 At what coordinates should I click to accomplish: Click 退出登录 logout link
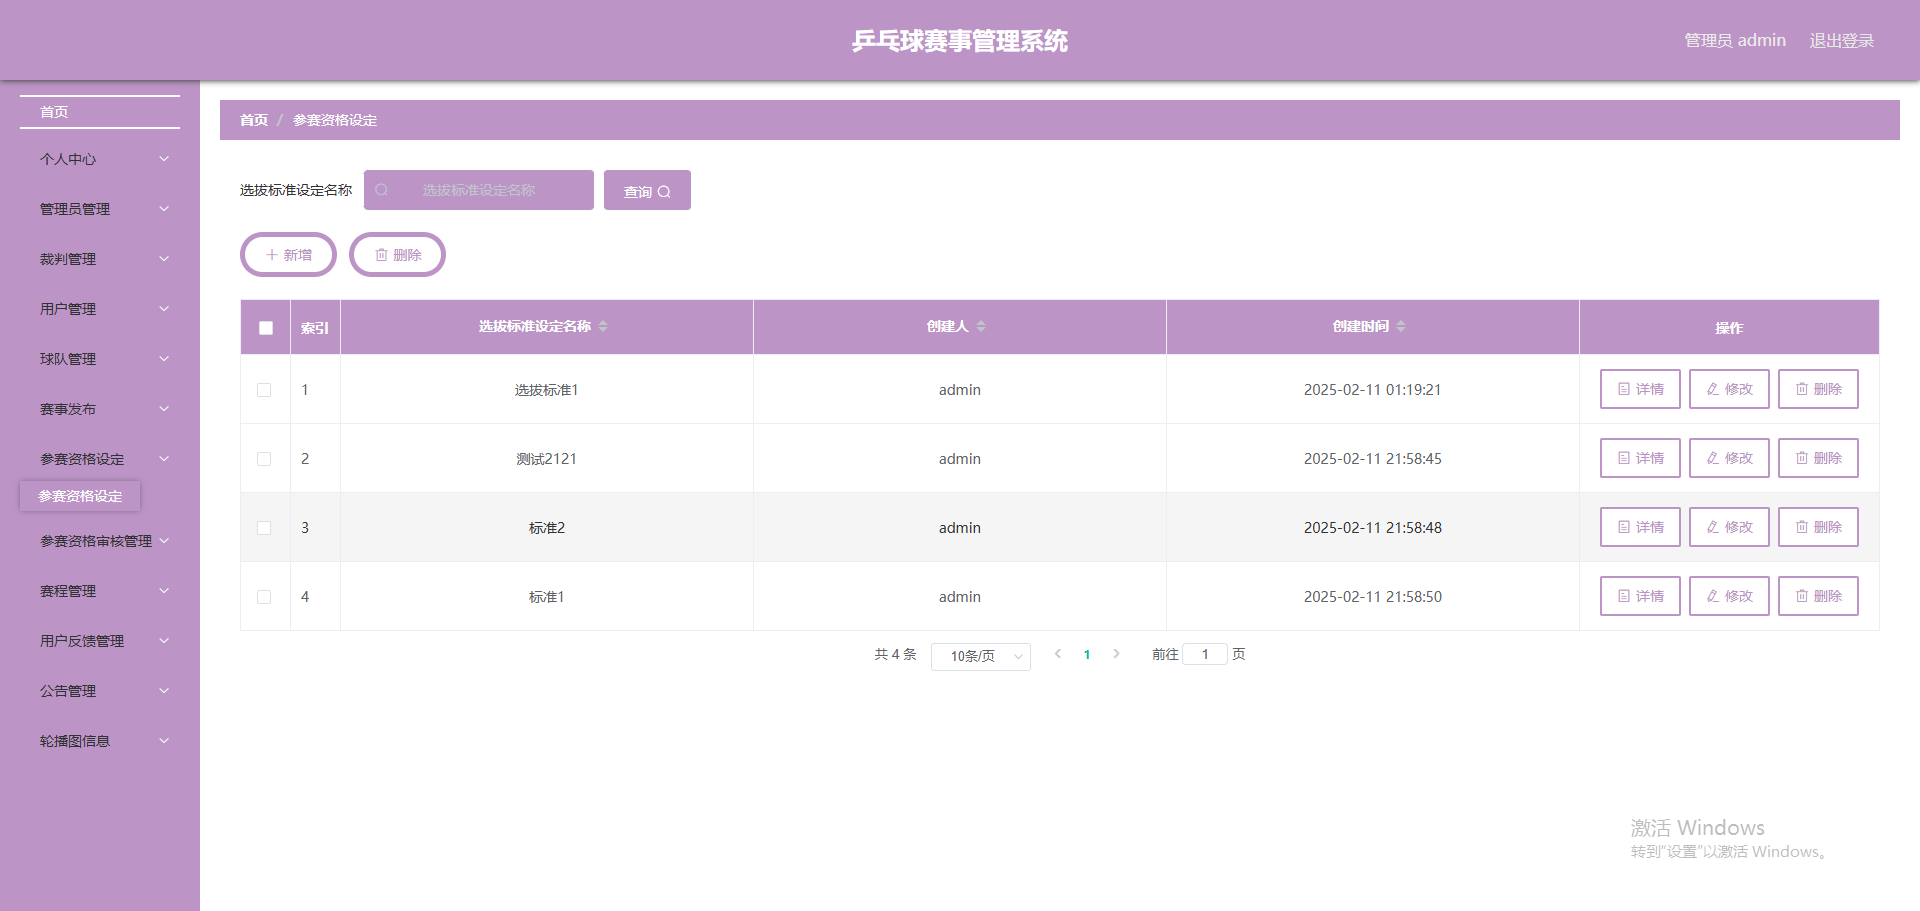tap(1841, 41)
